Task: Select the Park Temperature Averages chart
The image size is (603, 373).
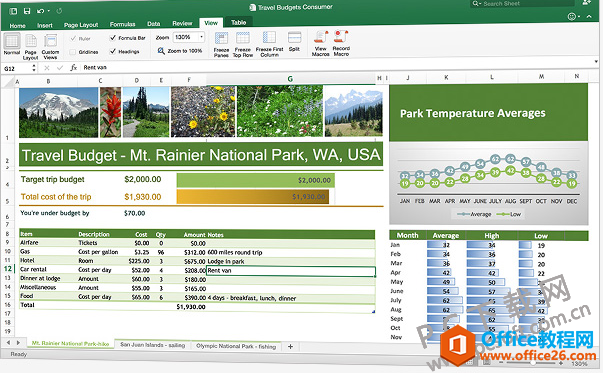Action: tap(488, 154)
